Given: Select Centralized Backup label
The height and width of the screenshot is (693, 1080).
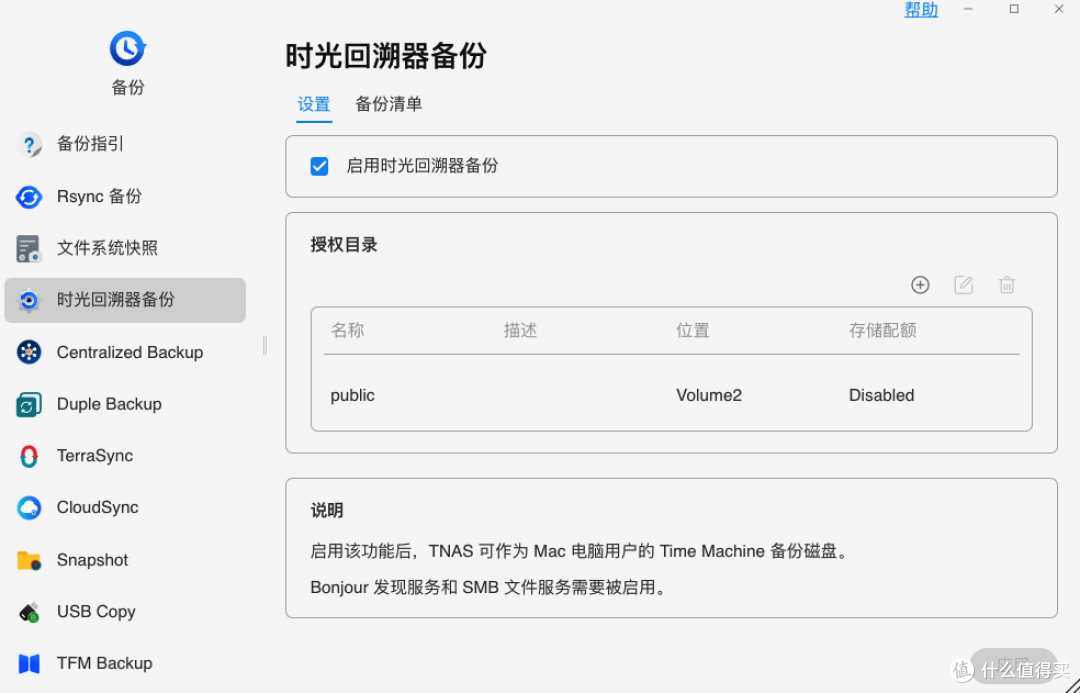Looking at the screenshot, I should click(129, 353).
